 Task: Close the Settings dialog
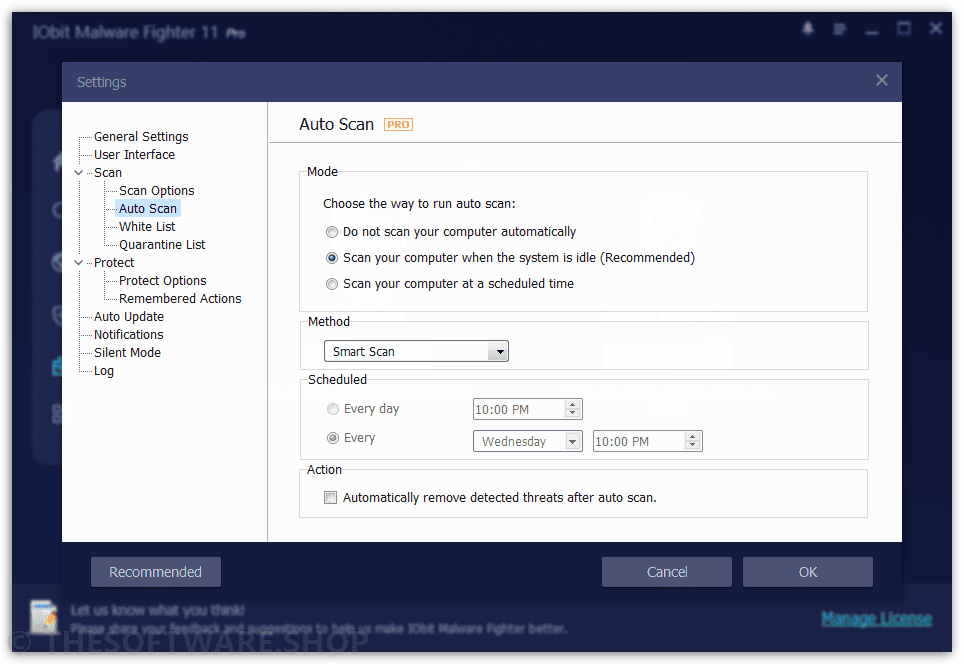882,81
